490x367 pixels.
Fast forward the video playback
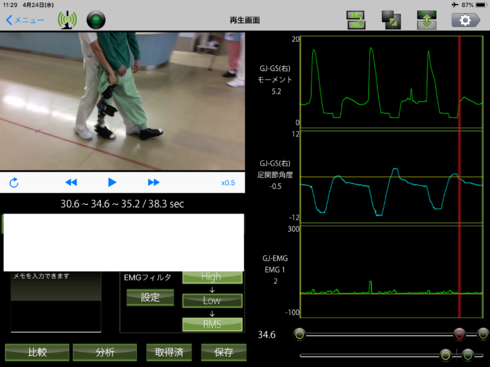point(153,182)
